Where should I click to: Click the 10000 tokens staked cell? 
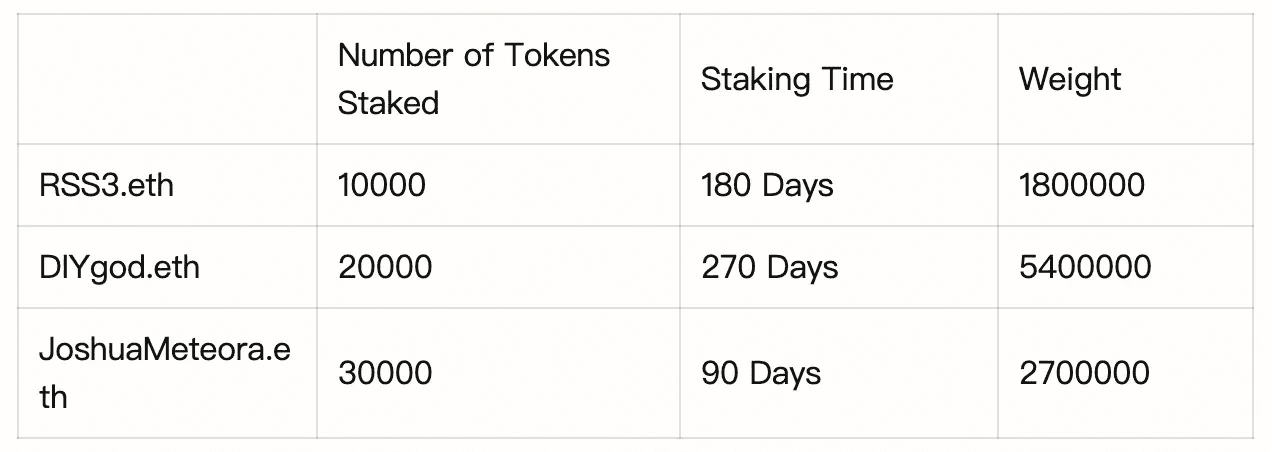pos(382,185)
